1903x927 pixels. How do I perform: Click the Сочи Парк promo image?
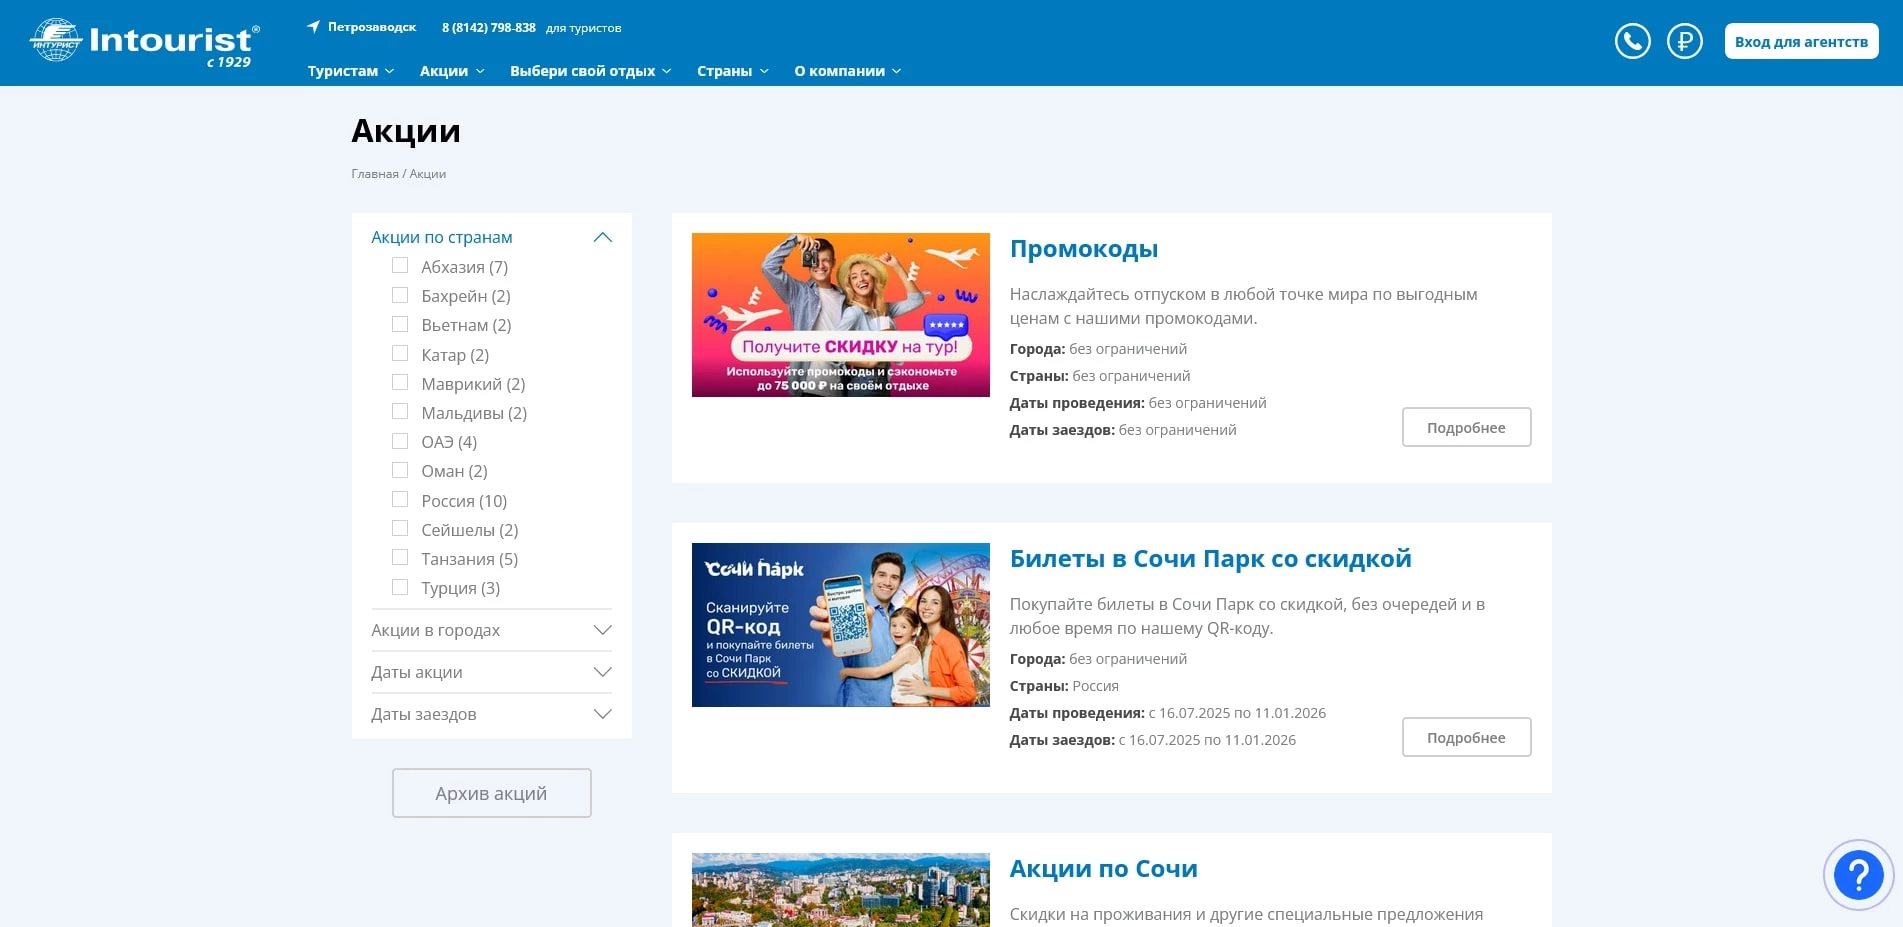point(840,624)
